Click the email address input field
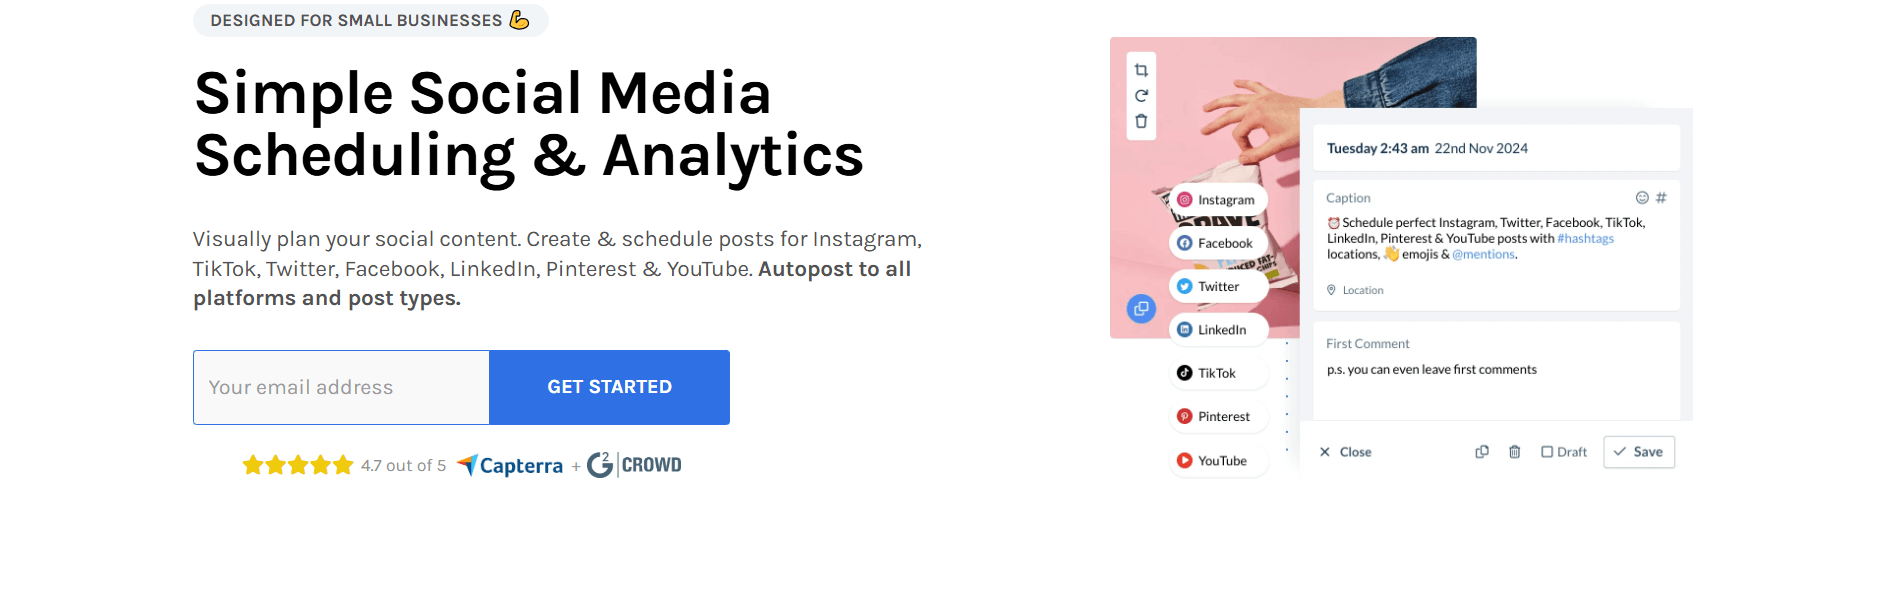1886x592 pixels. coord(341,387)
